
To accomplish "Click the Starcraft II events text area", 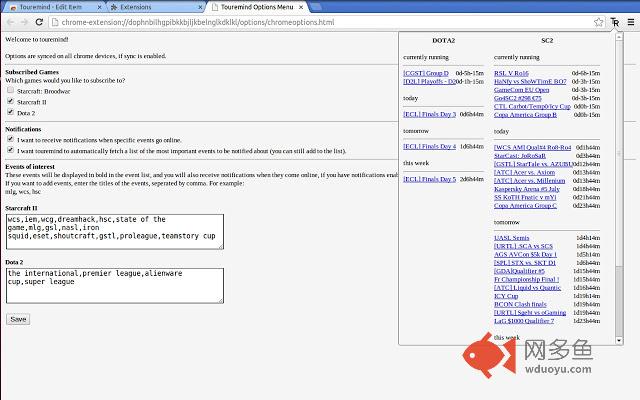I will click(x=115, y=231).
